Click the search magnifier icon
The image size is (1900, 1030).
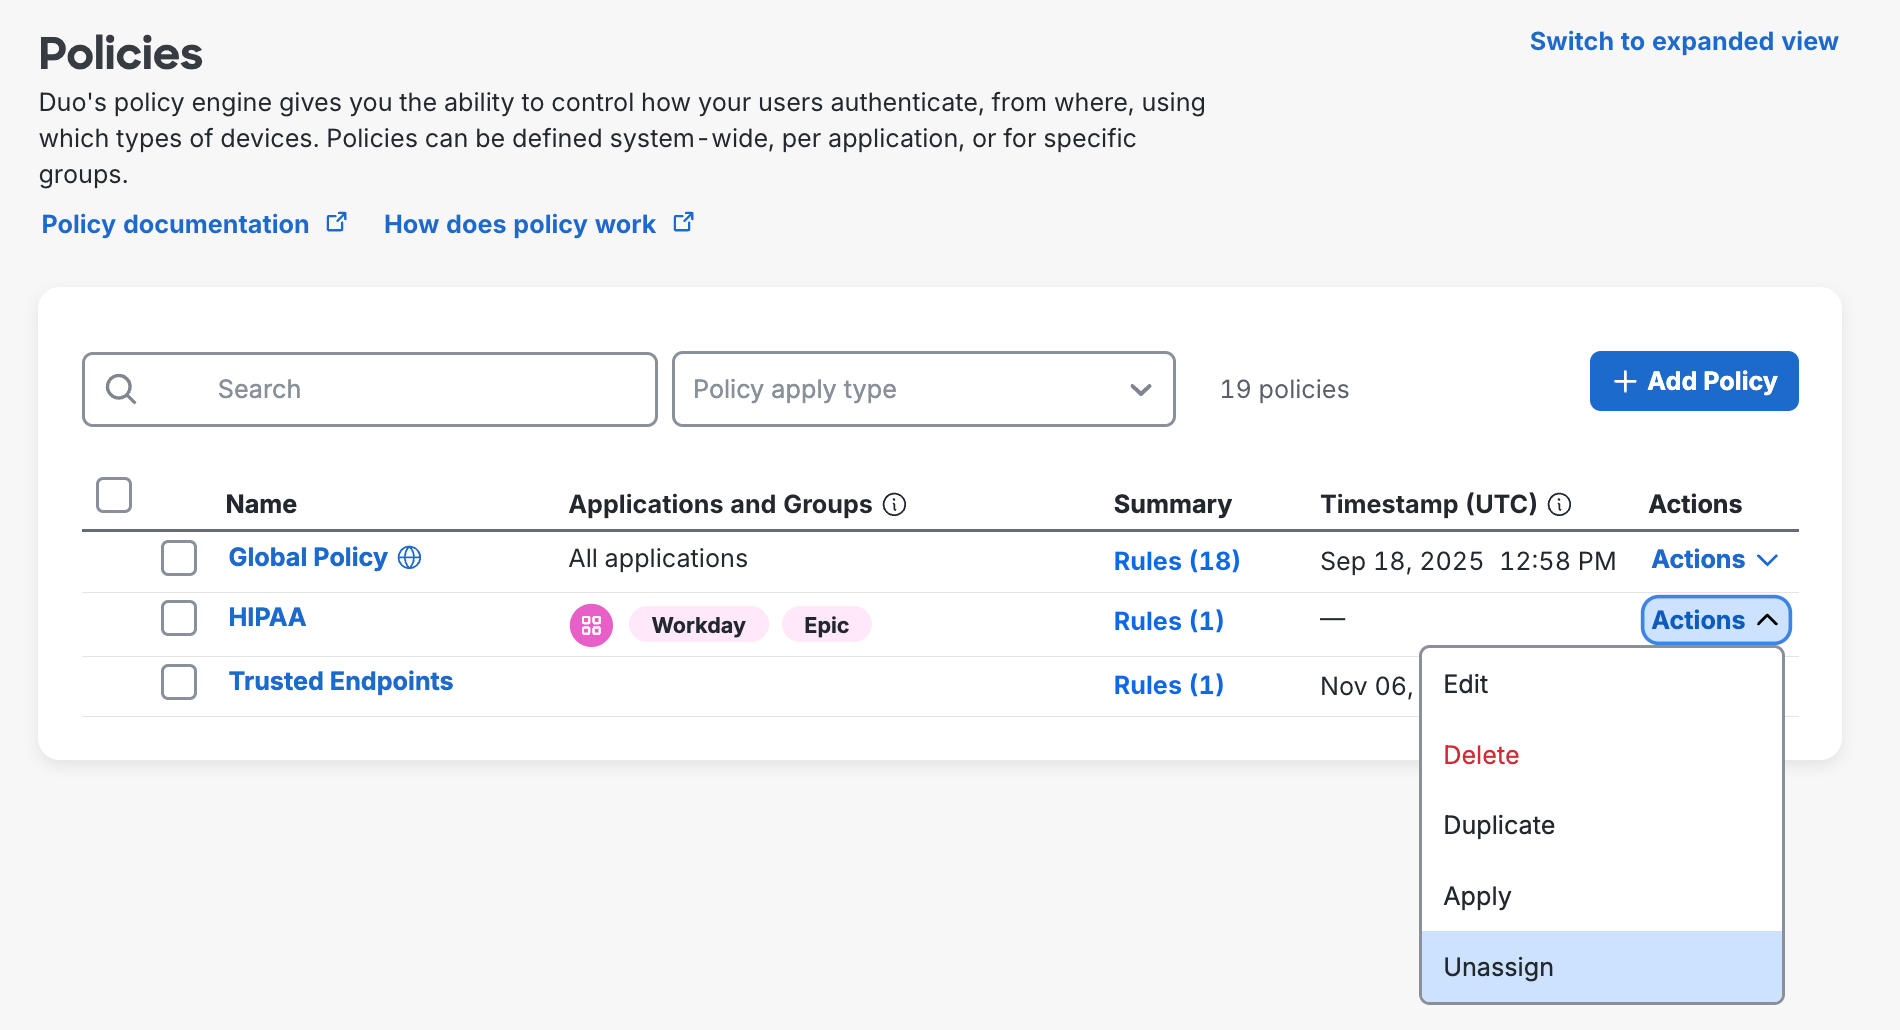(121, 389)
